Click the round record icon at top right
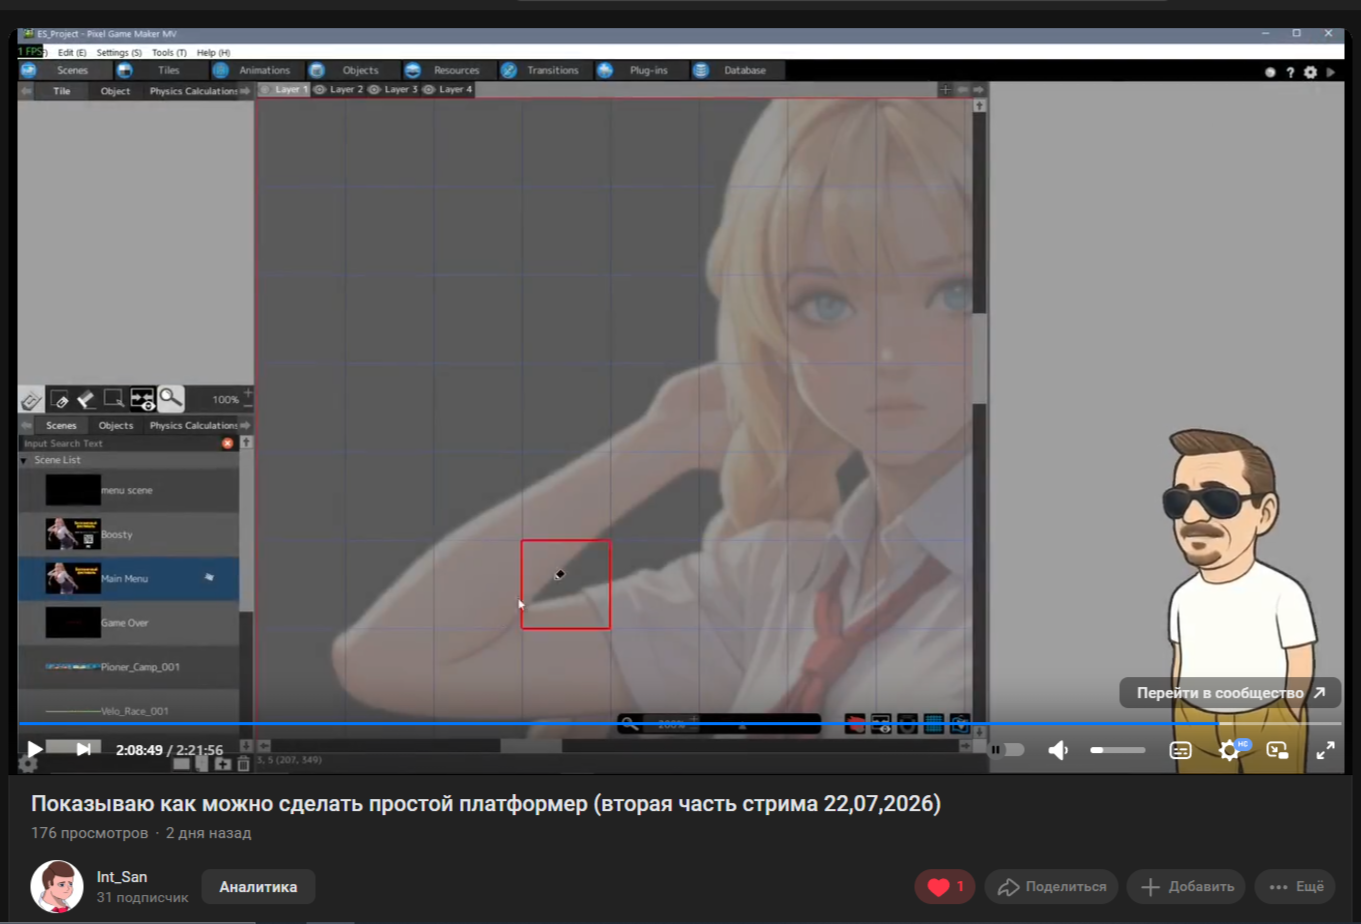 (x=1270, y=72)
